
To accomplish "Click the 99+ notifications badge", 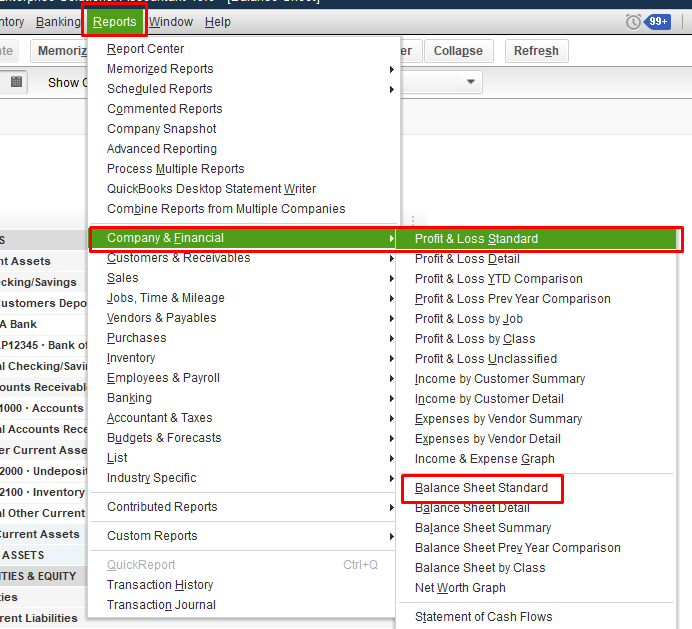I will [x=658, y=22].
